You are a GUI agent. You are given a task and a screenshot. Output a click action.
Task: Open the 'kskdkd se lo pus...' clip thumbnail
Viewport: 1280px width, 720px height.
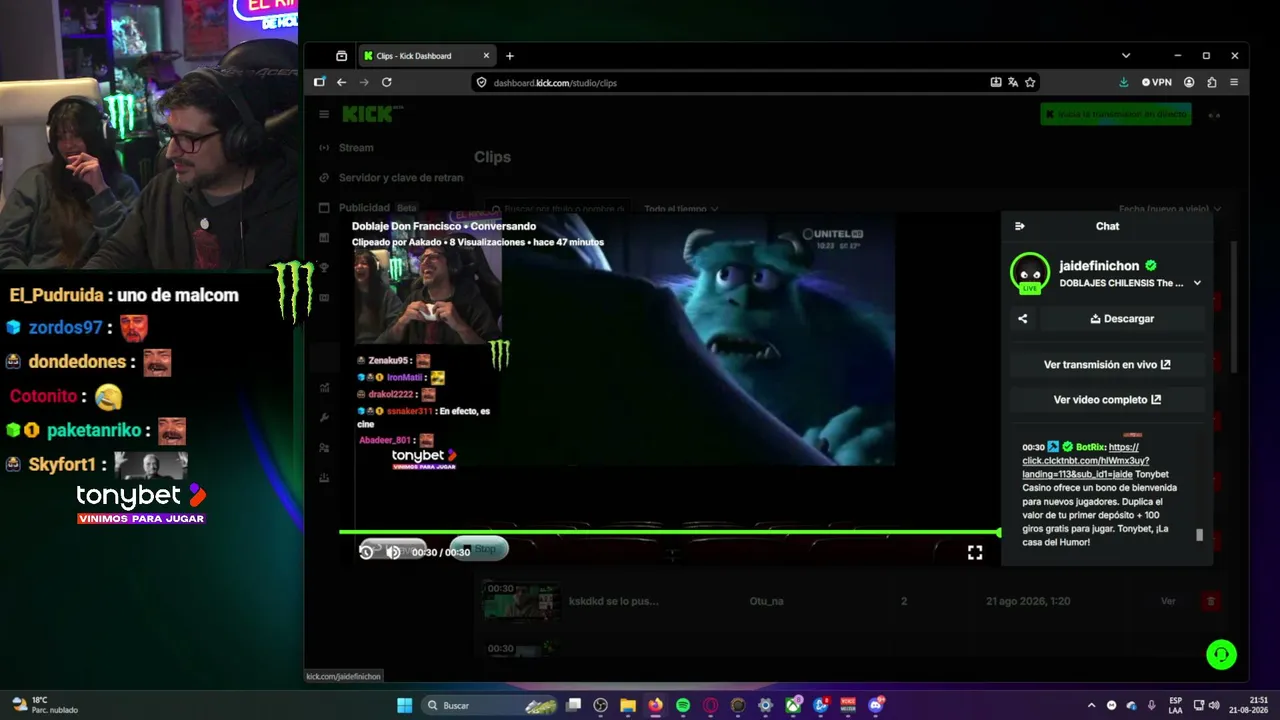520,601
